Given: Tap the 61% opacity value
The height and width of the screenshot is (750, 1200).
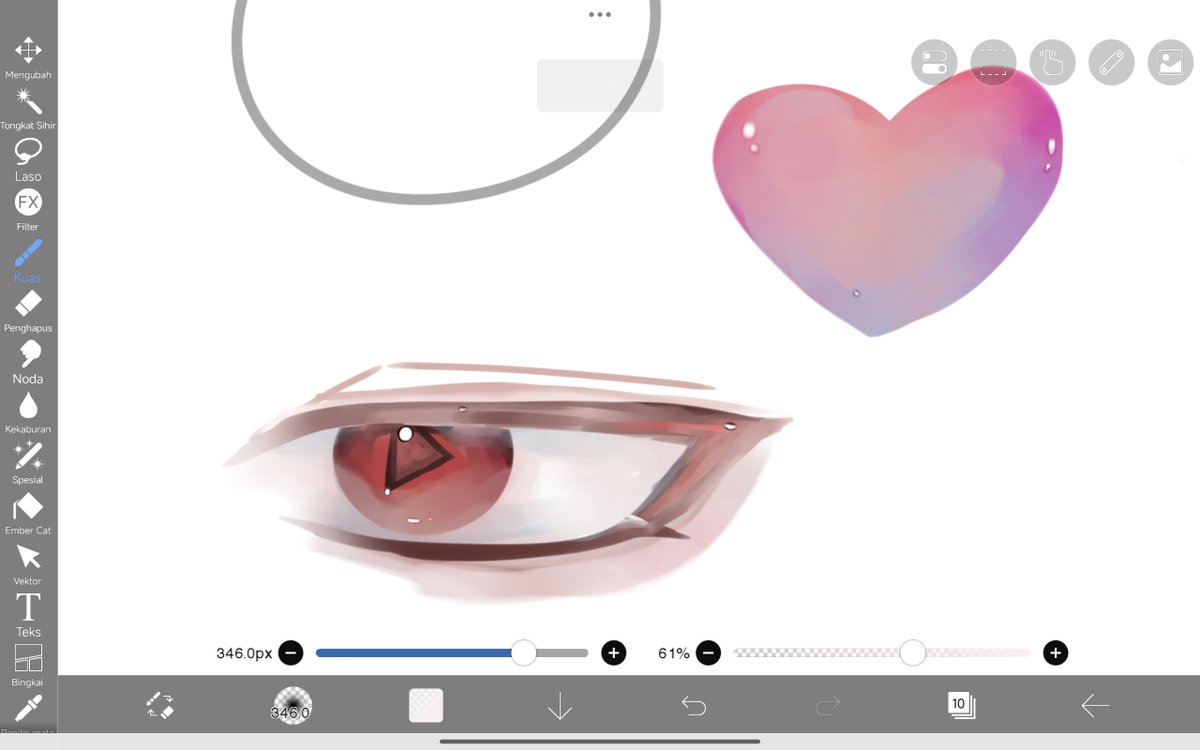Looking at the screenshot, I should (x=674, y=653).
